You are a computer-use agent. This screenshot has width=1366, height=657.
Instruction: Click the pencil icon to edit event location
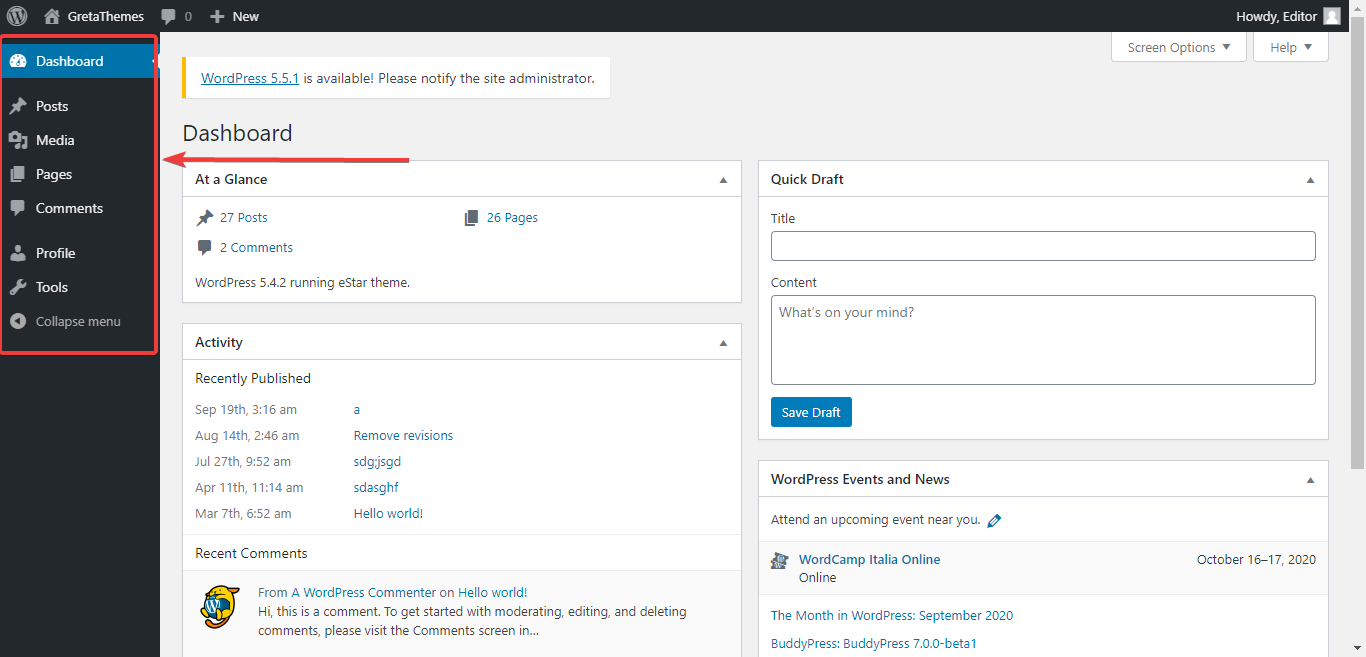(994, 520)
